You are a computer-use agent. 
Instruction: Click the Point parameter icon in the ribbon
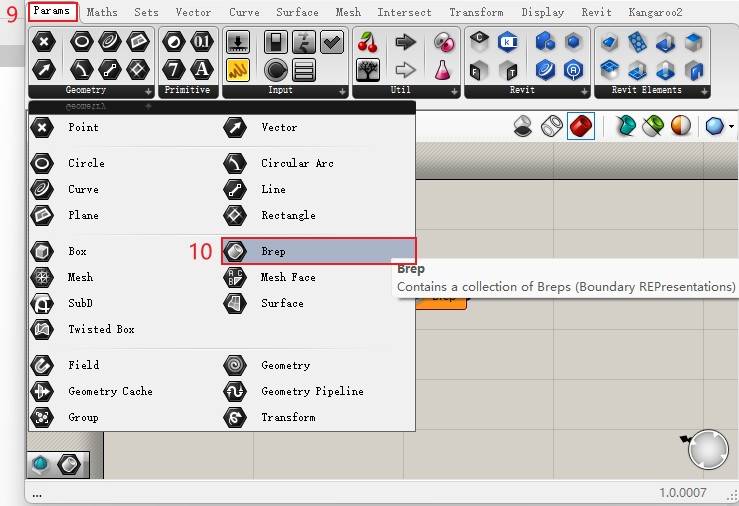point(44,42)
